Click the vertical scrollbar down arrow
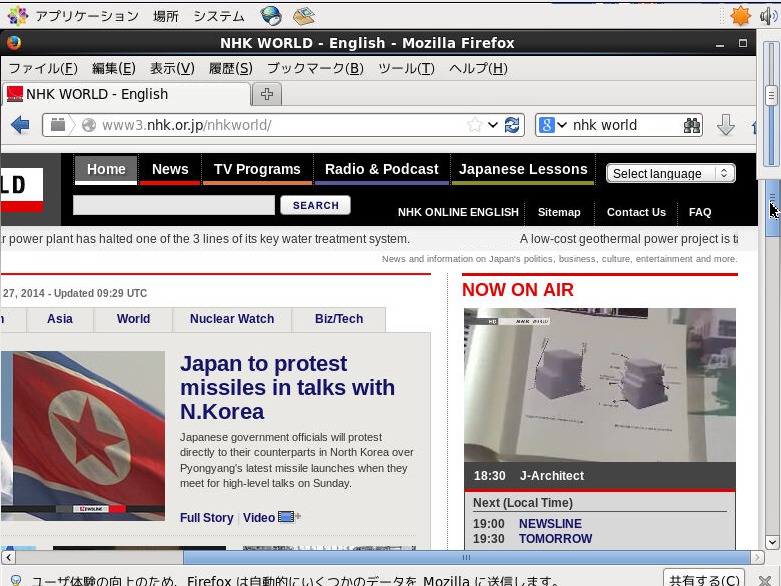 [x=772, y=542]
